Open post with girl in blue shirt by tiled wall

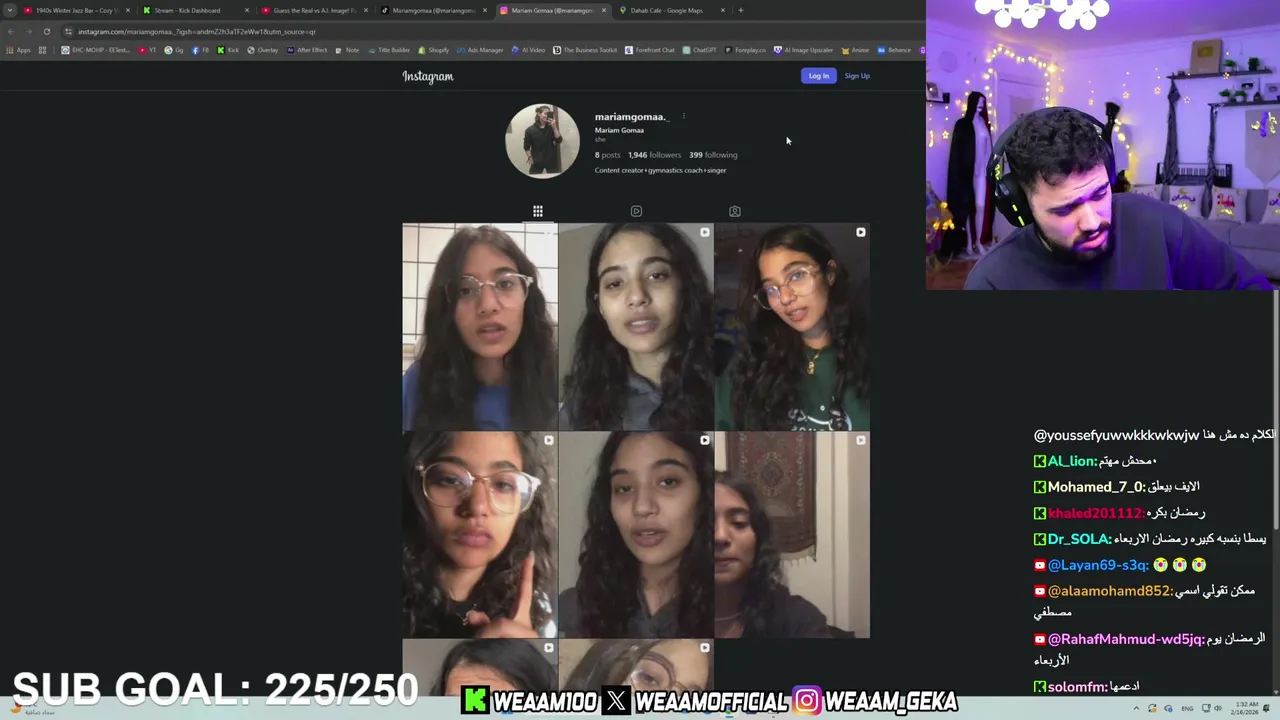(480, 327)
